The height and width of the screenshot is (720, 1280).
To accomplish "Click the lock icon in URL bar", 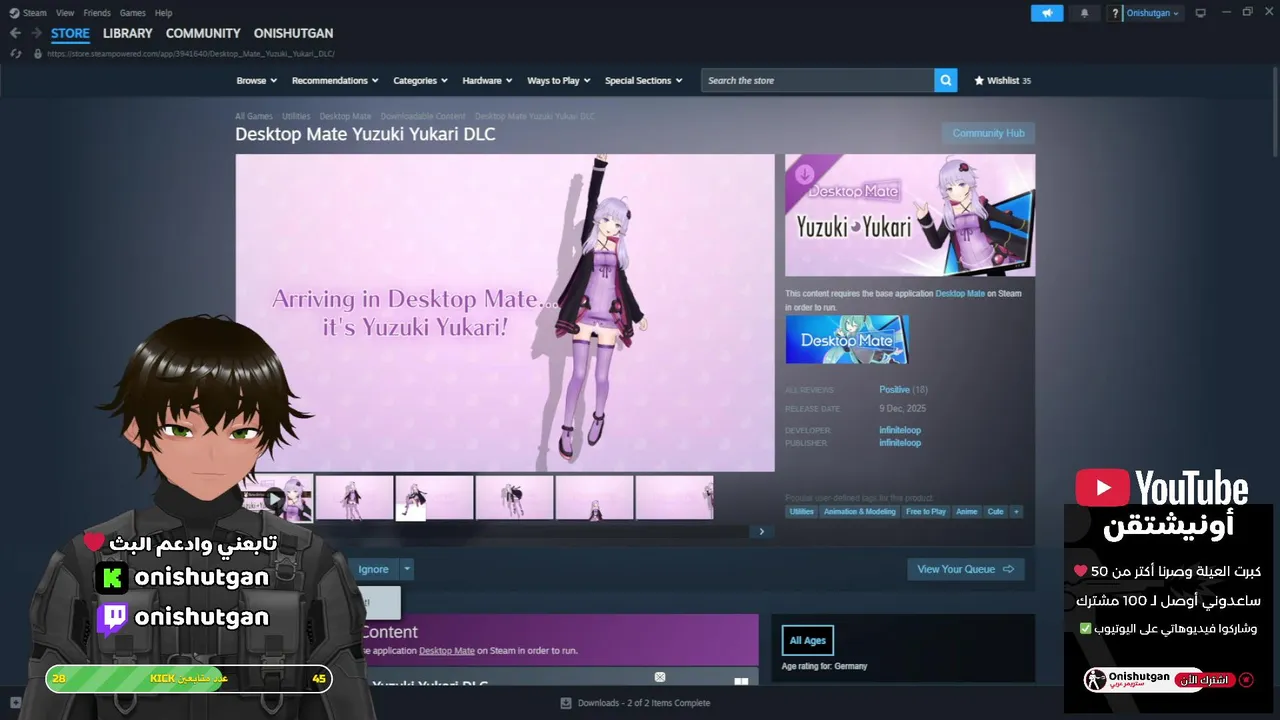I will pyautogui.click(x=38, y=54).
